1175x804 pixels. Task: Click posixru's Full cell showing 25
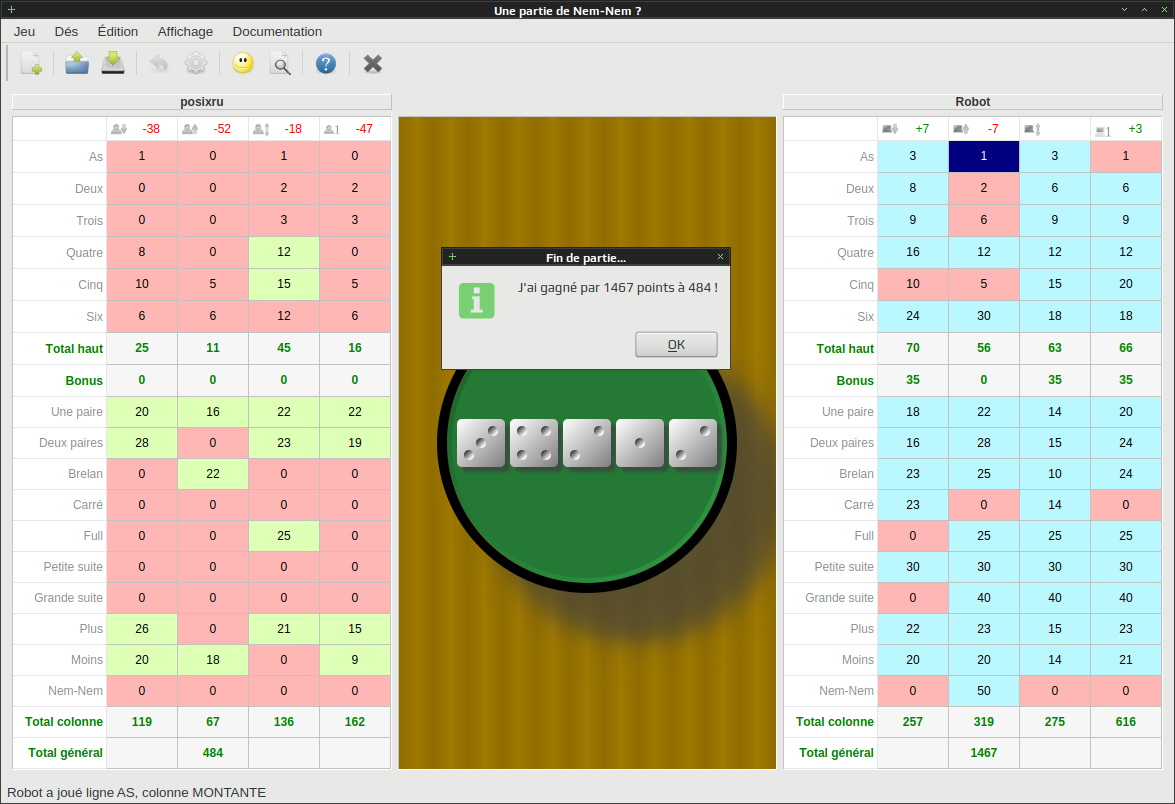pyautogui.click(x=284, y=536)
